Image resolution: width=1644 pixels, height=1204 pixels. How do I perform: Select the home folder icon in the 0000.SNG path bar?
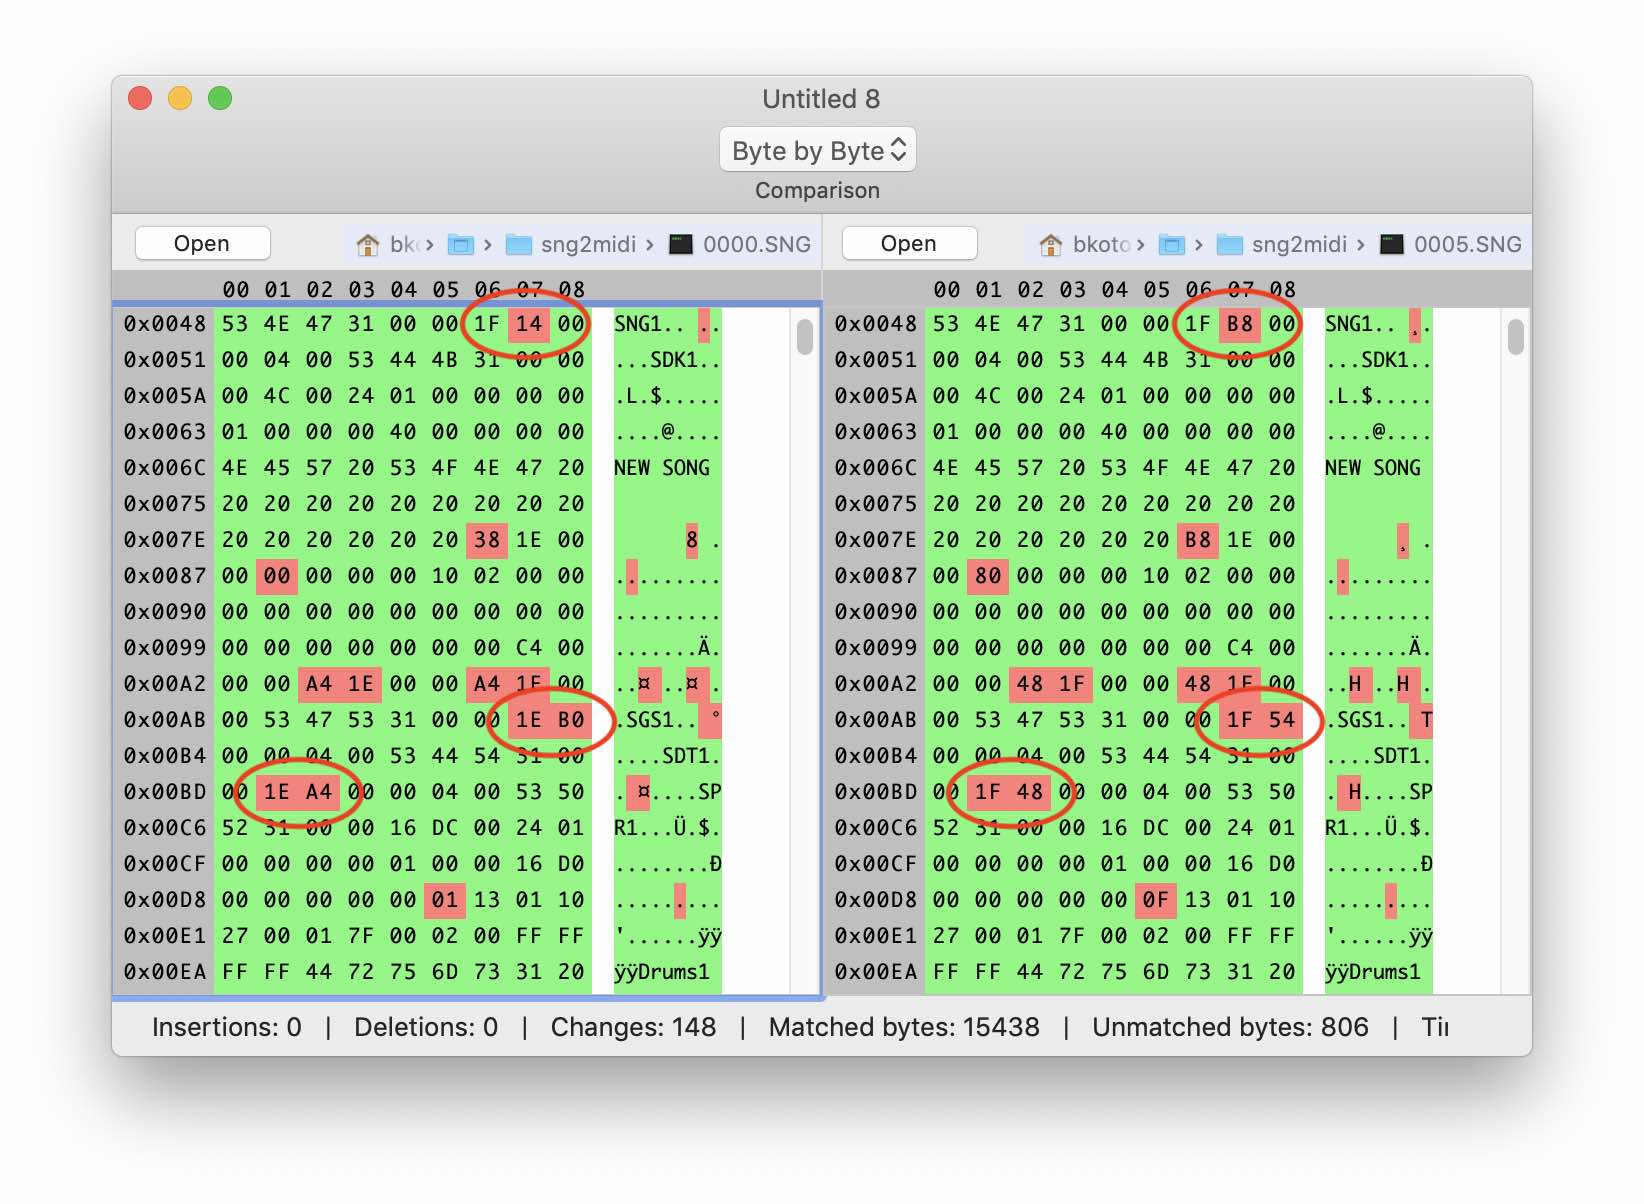click(x=368, y=244)
